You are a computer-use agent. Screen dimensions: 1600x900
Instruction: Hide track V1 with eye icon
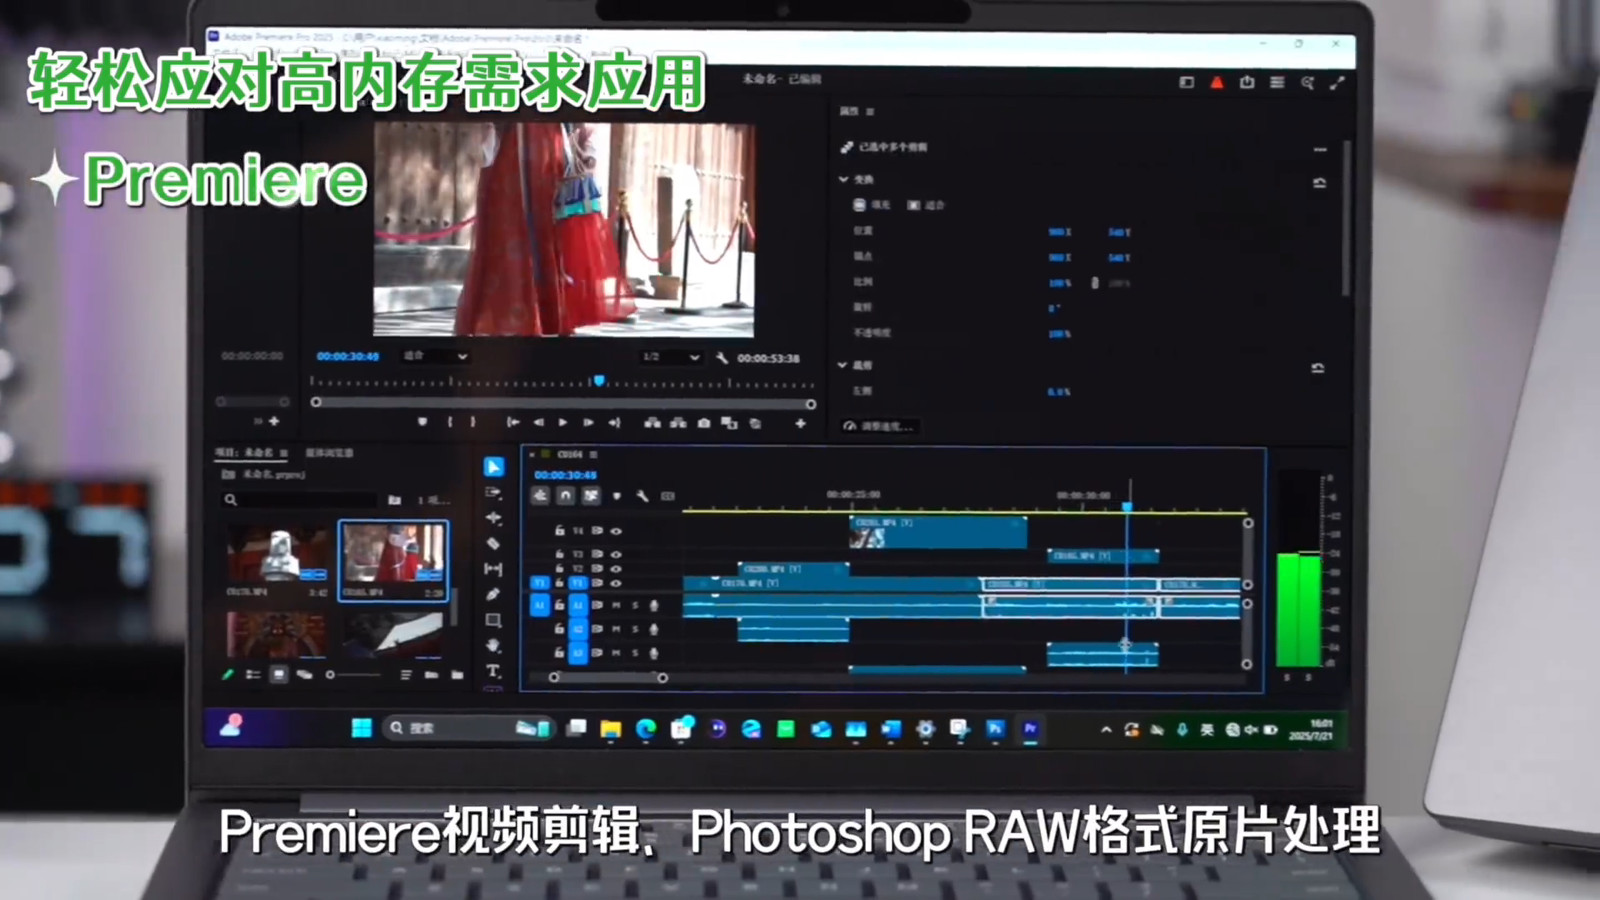click(616, 583)
